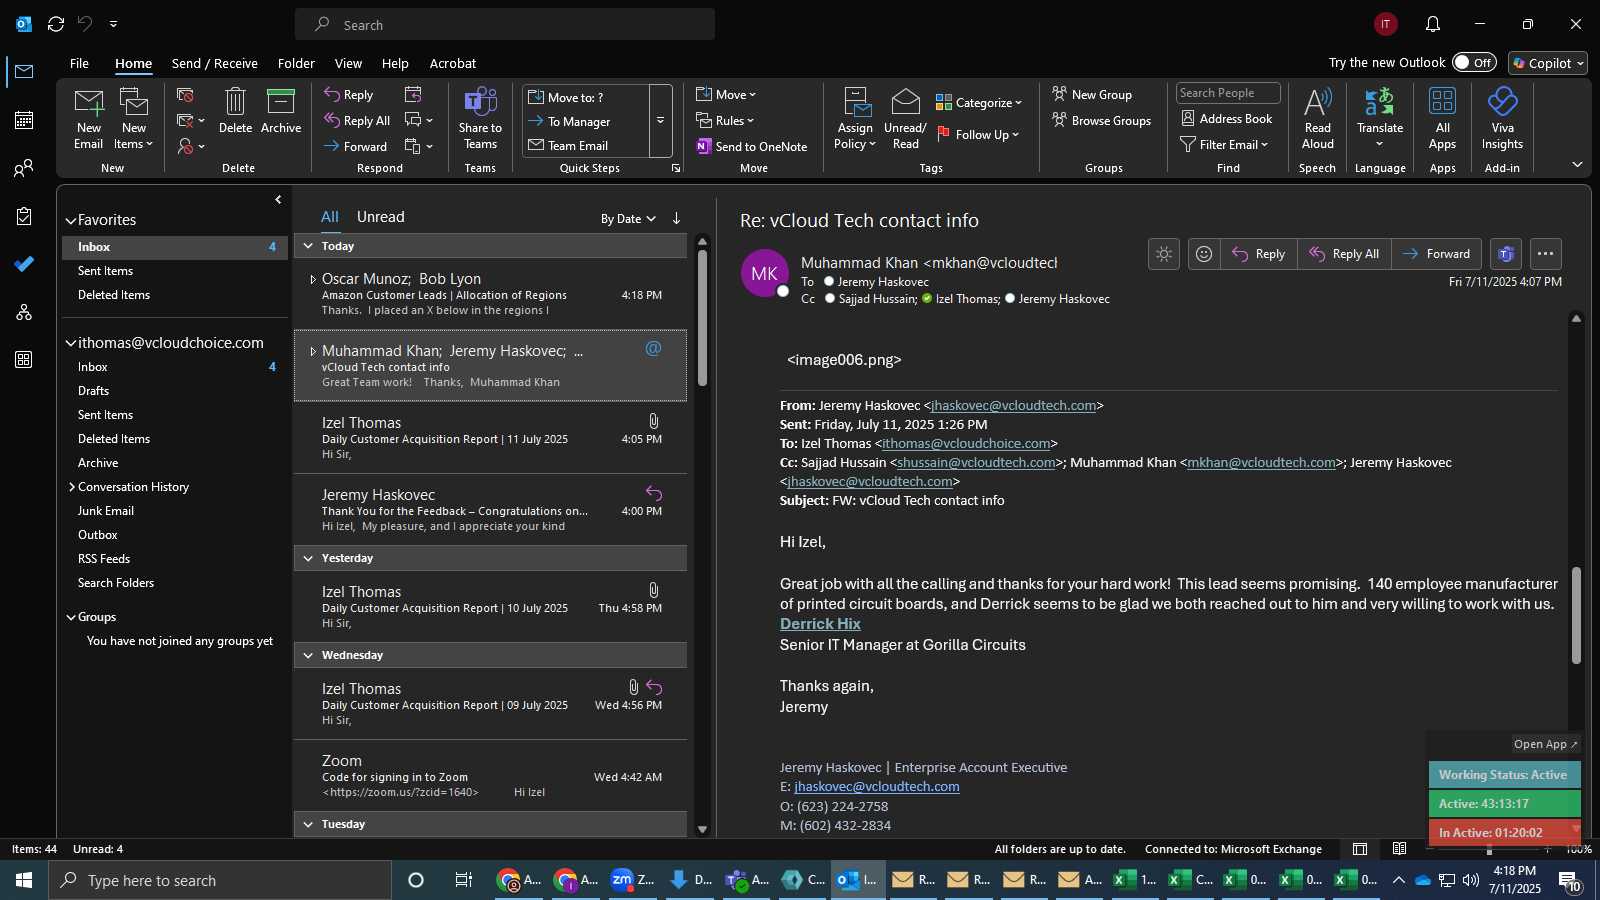
Task: Click Open App button on overlay
Action: click(1545, 744)
